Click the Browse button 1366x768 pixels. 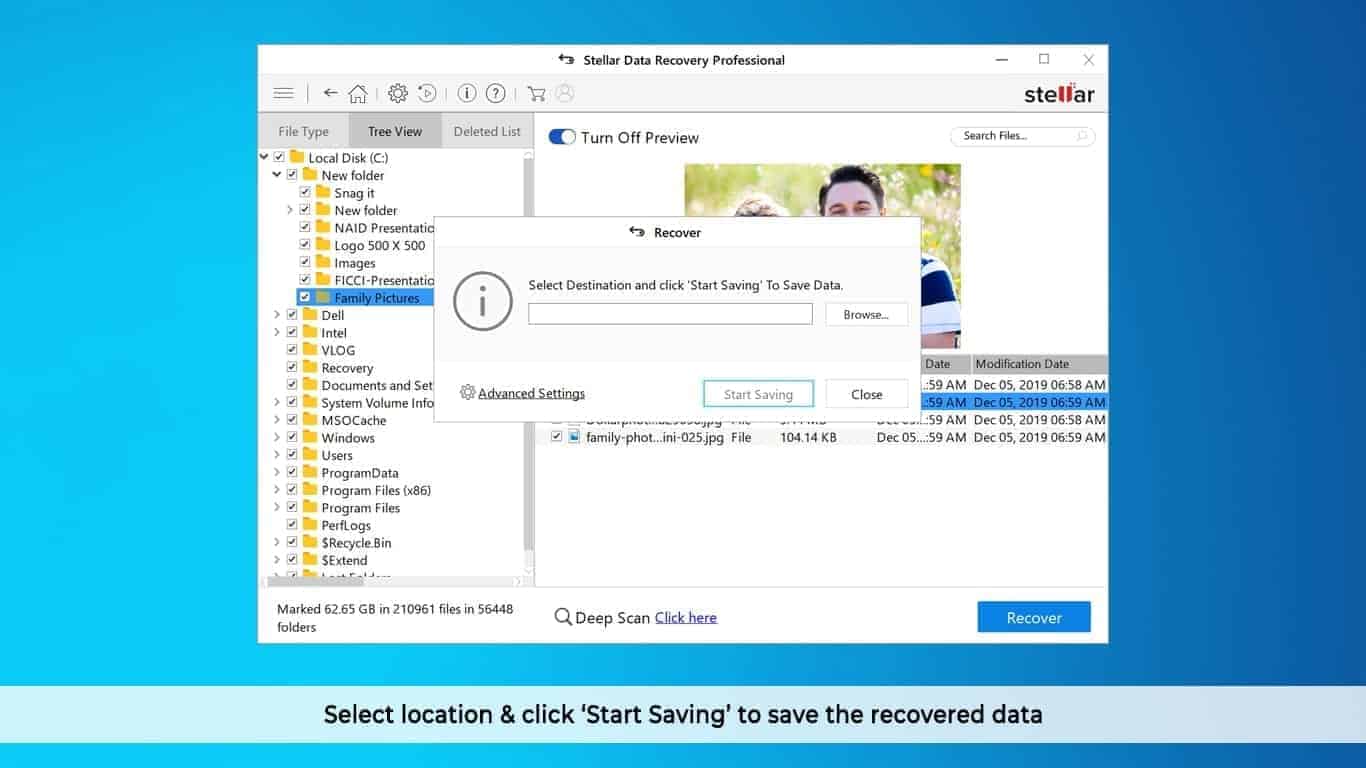coord(866,314)
